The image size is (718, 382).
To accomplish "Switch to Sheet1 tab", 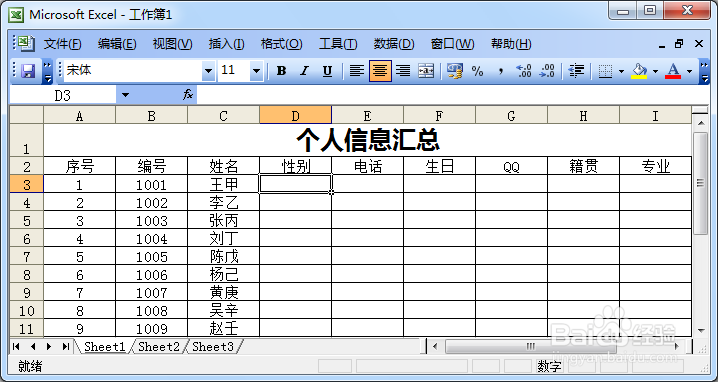I will 105,347.
